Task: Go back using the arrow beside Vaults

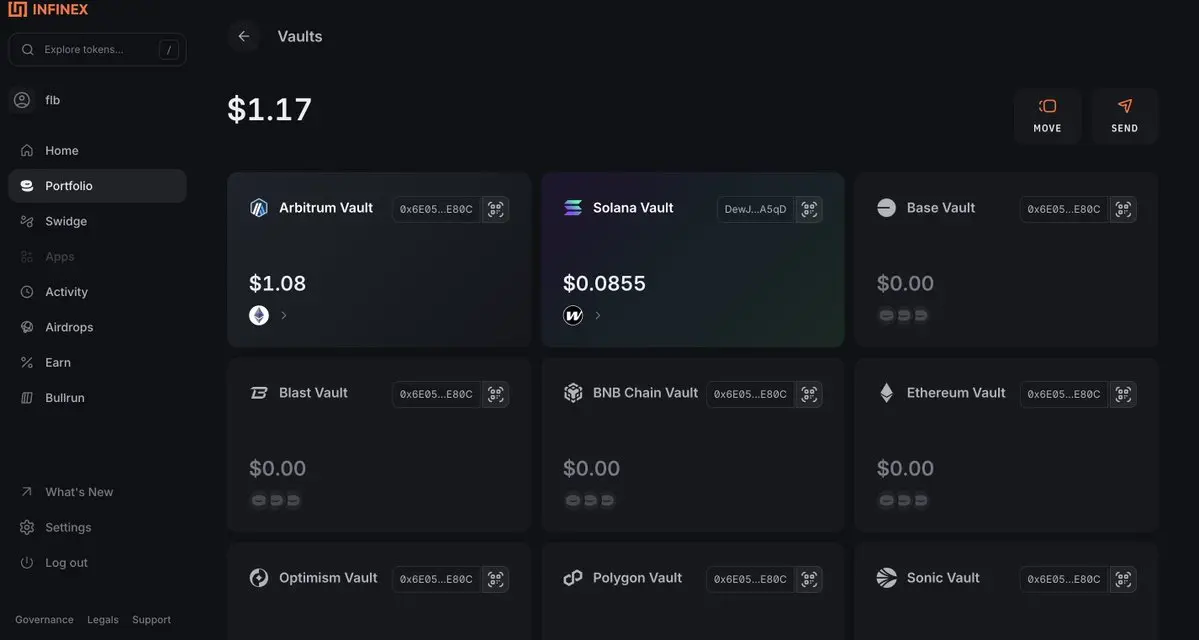Action: (x=244, y=36)
